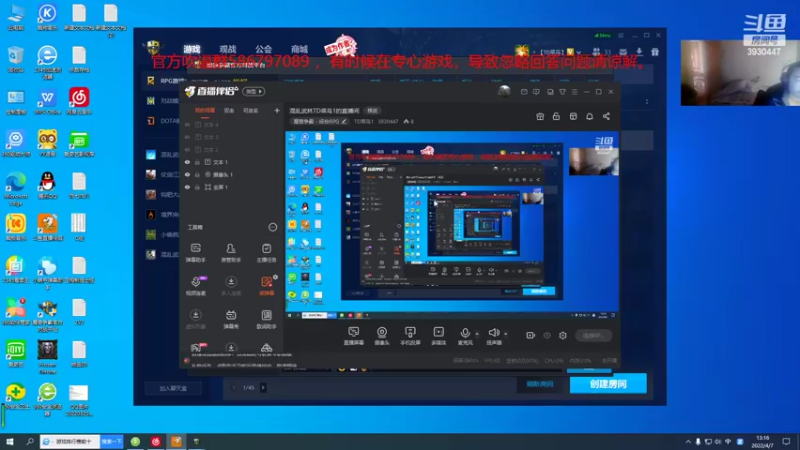Click 创建房间 create room button

point(608,384)
